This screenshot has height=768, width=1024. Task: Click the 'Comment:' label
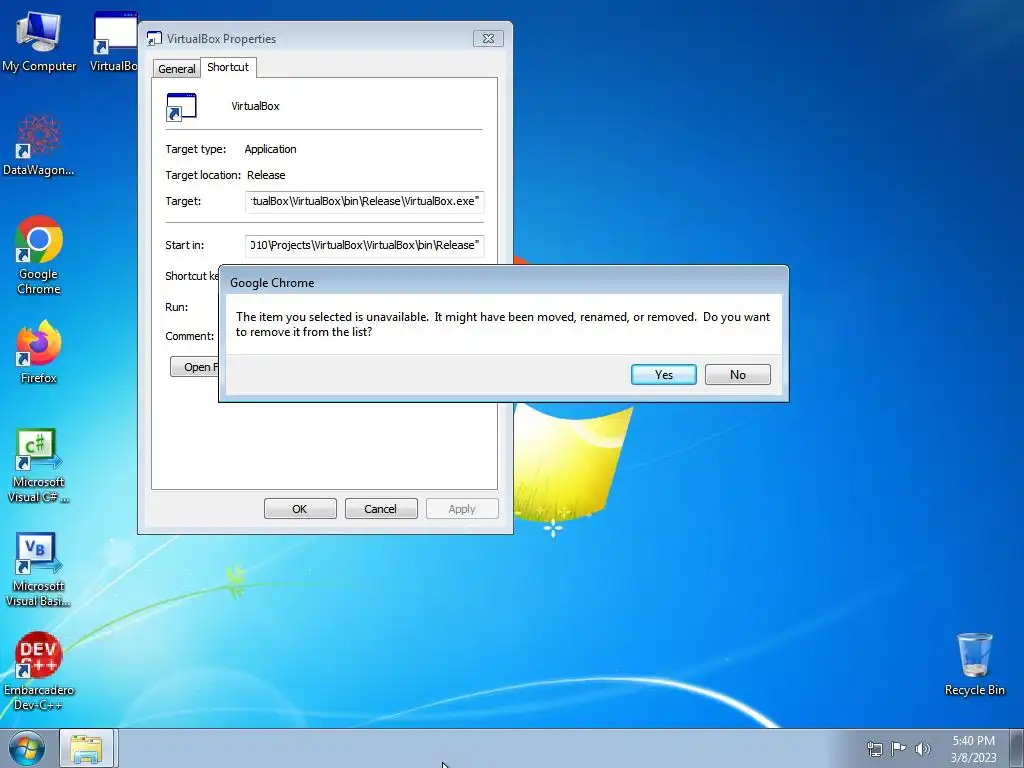(x=189, y=336)
